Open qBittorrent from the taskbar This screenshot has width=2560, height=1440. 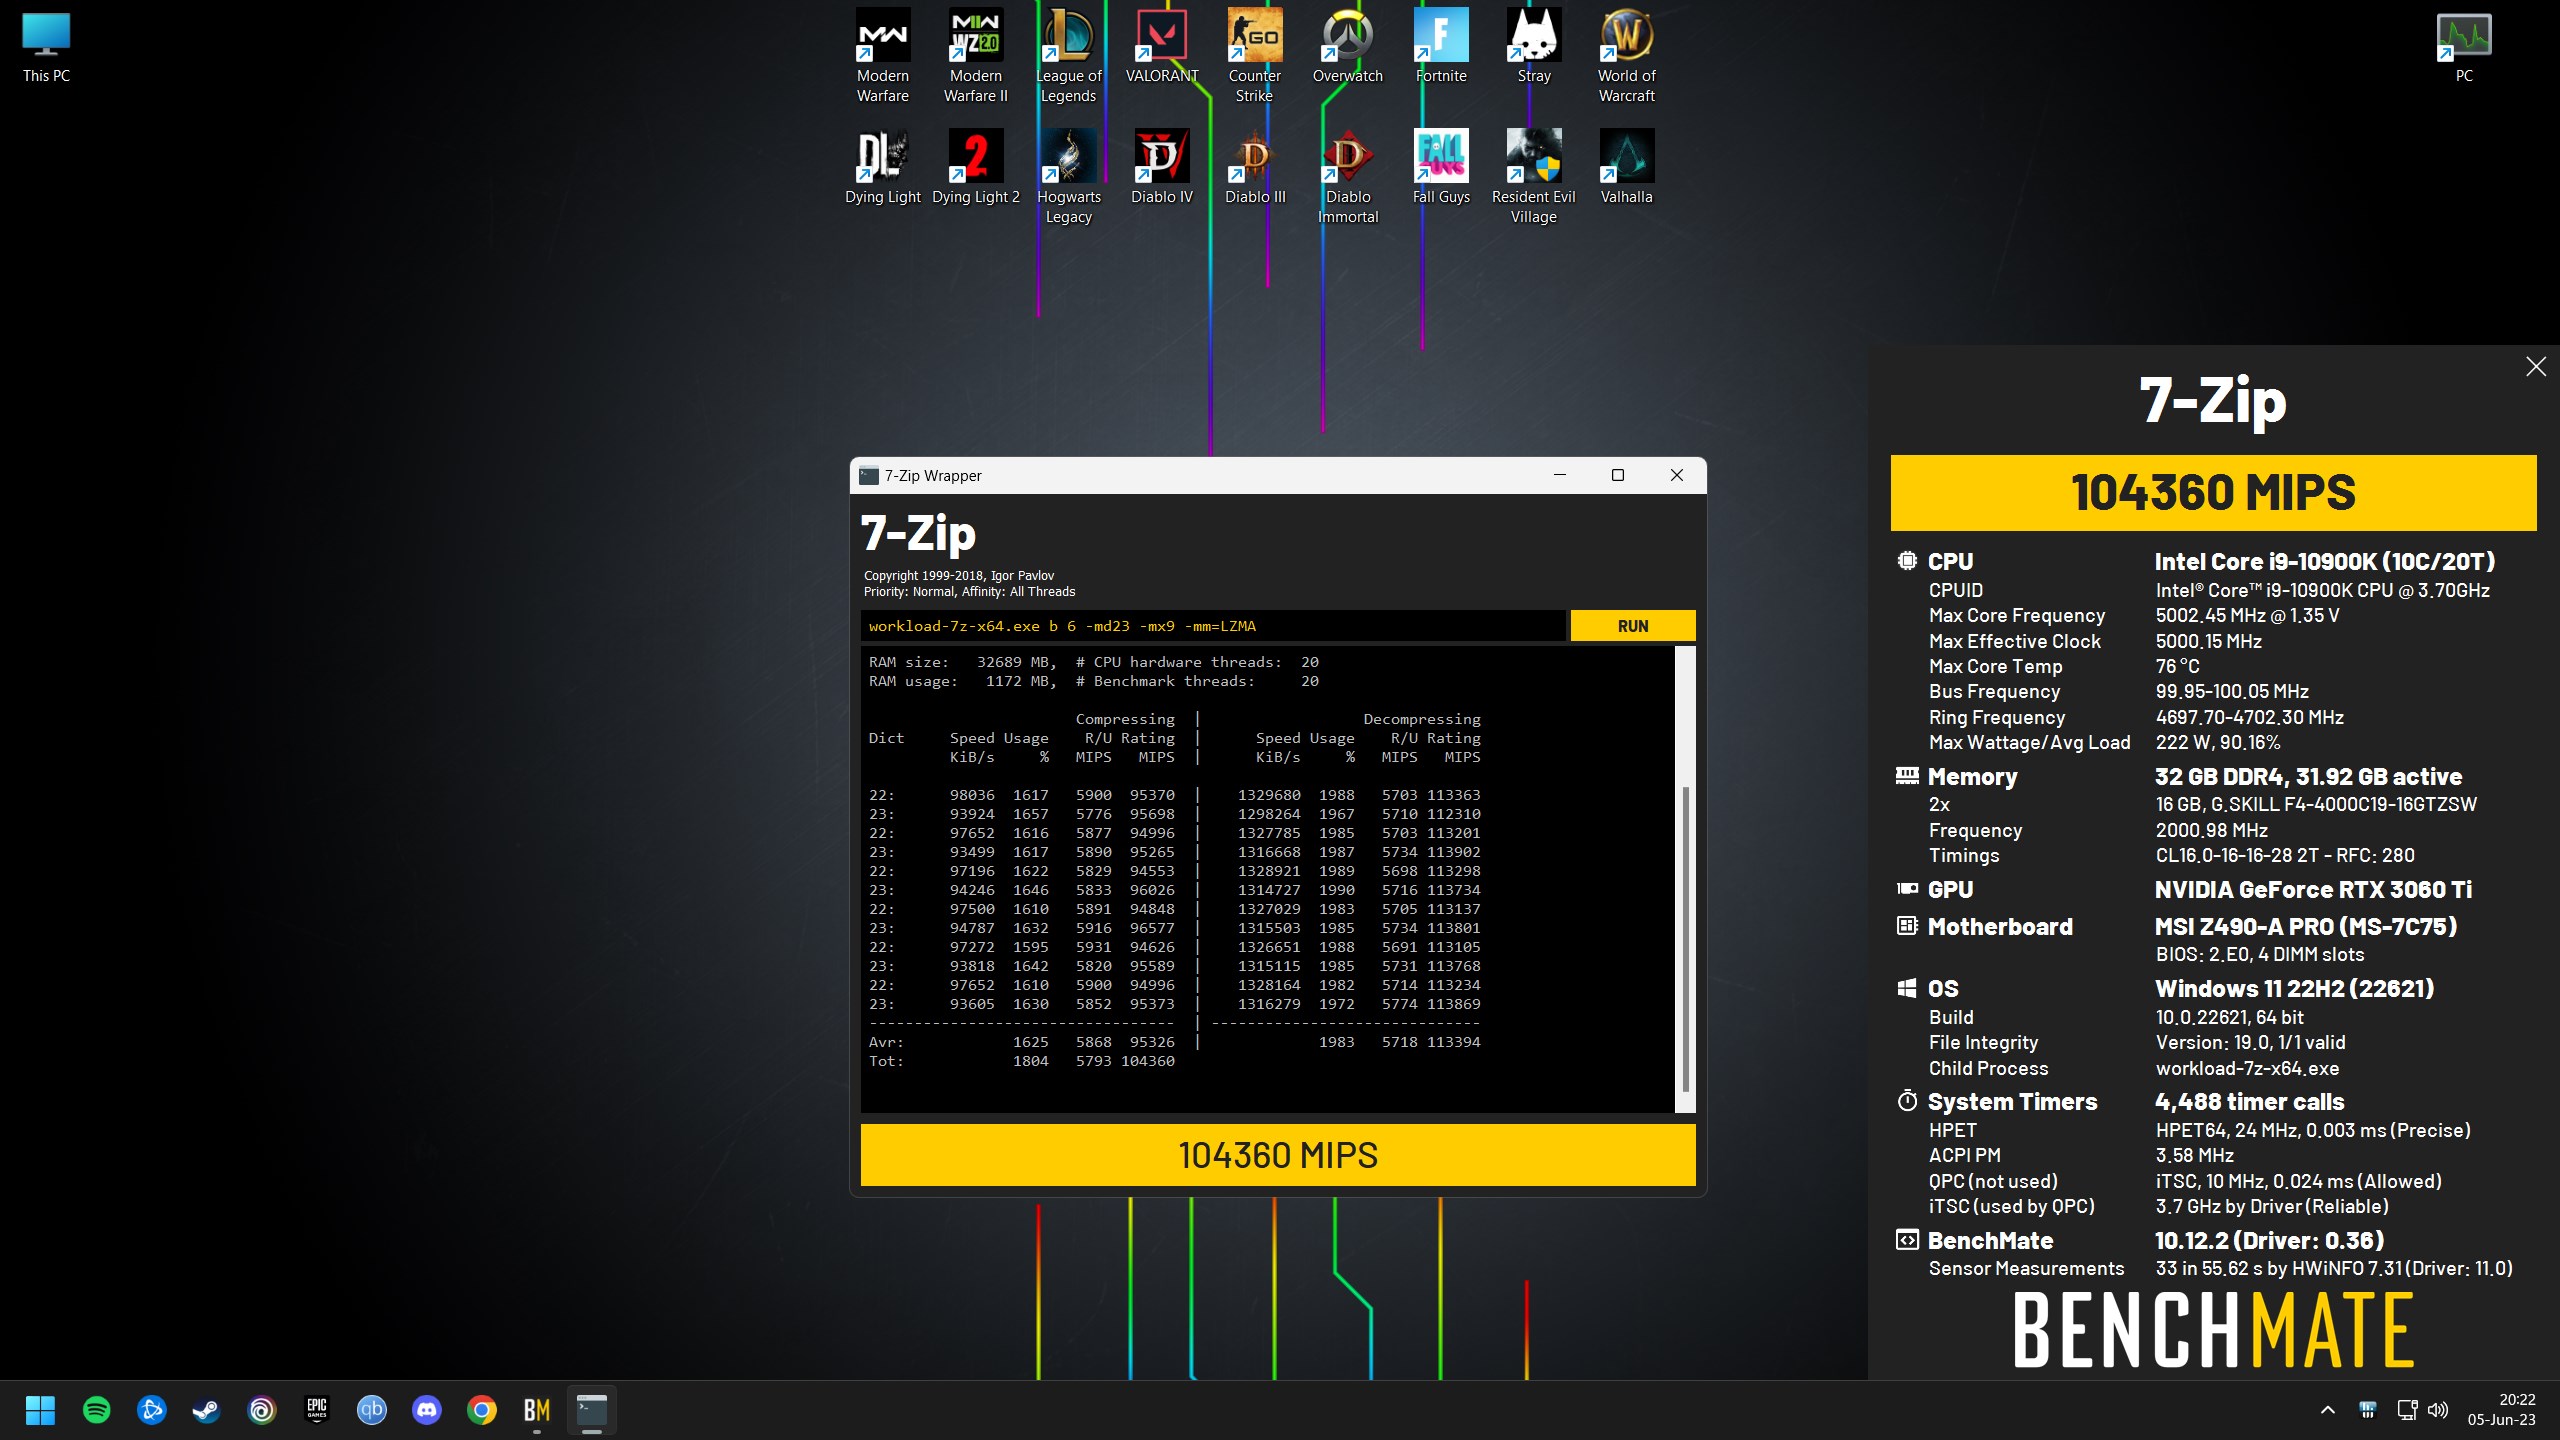[x=371, y=1410]
